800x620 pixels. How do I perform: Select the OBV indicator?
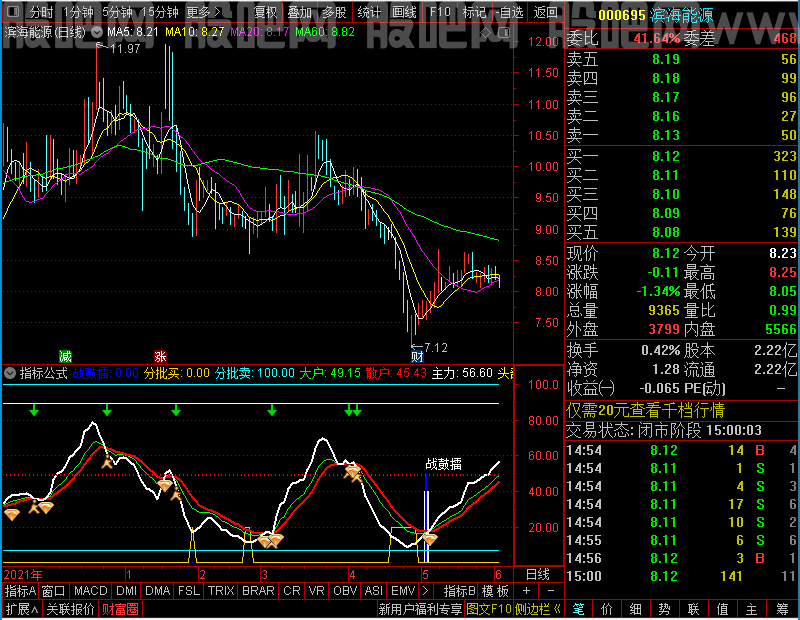345,591
